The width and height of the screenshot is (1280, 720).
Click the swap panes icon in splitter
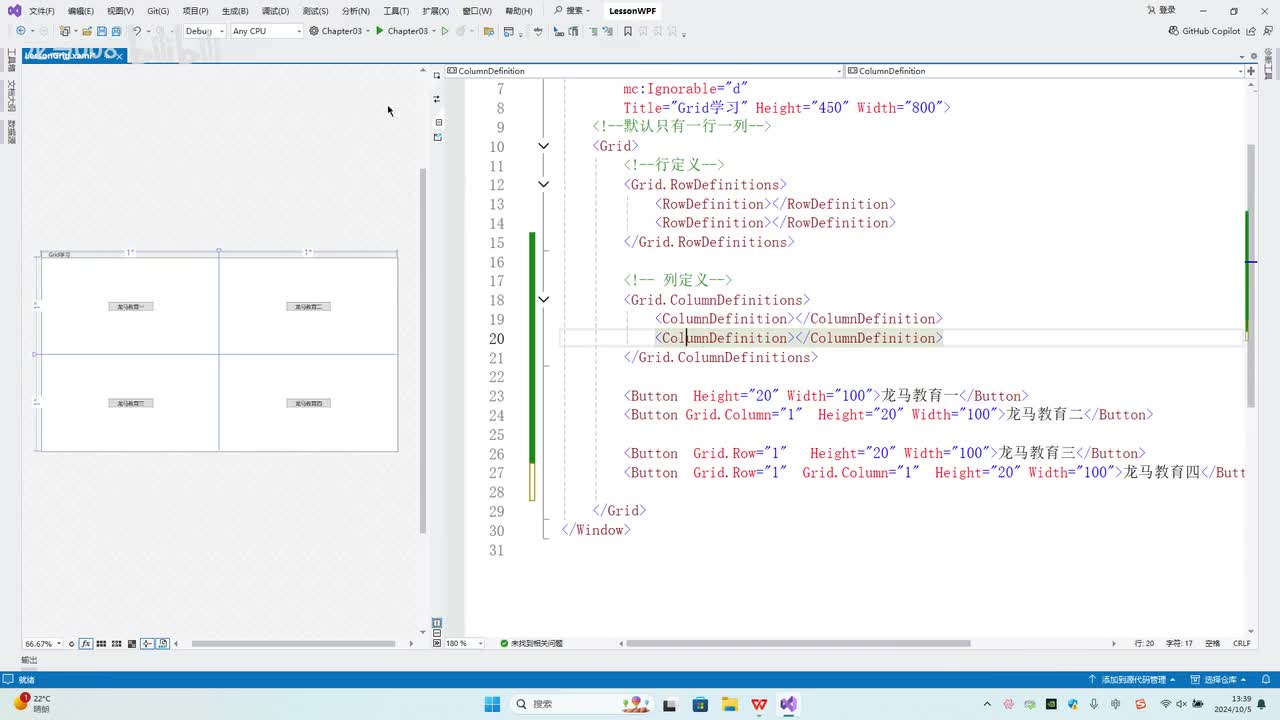[x=437, y=99]
